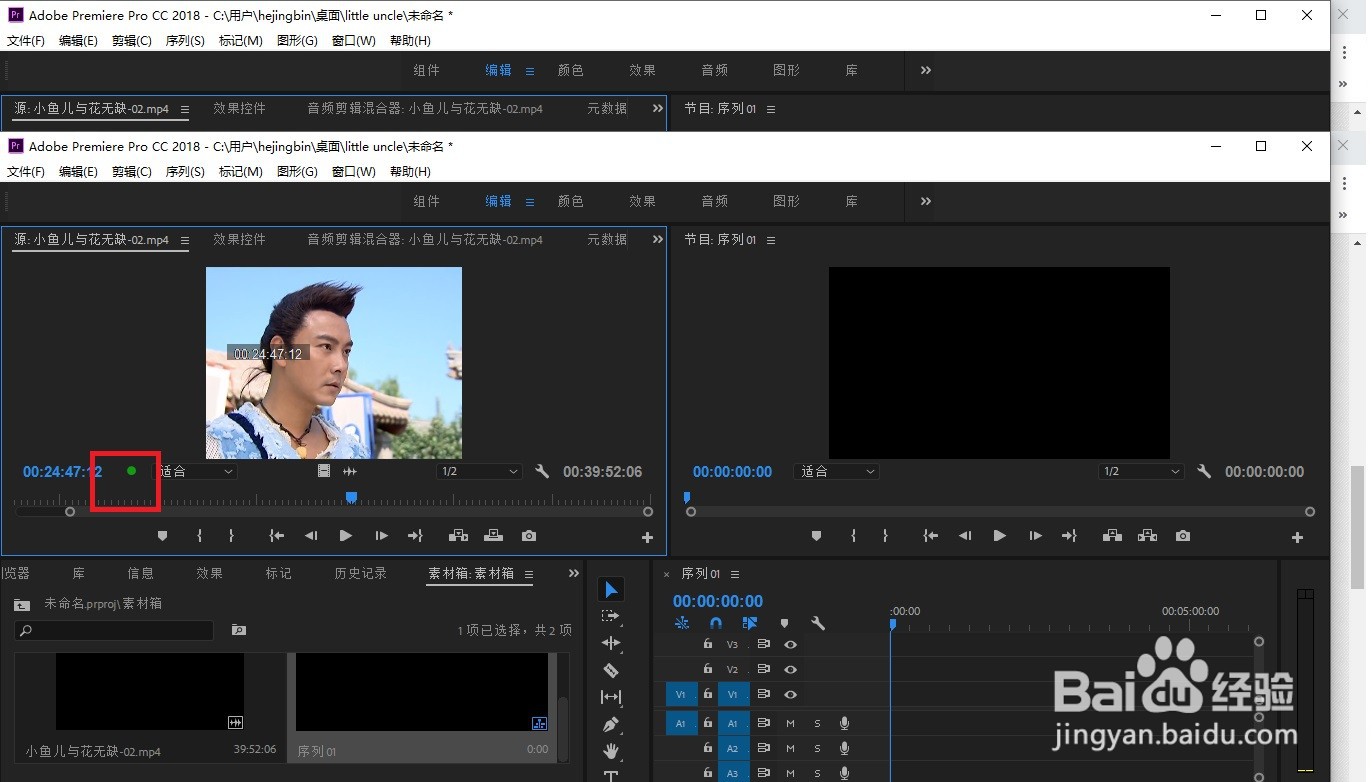Click the Play button in the Source Monitor
This screenshot has width=1372, height=782.
(345, 536)
